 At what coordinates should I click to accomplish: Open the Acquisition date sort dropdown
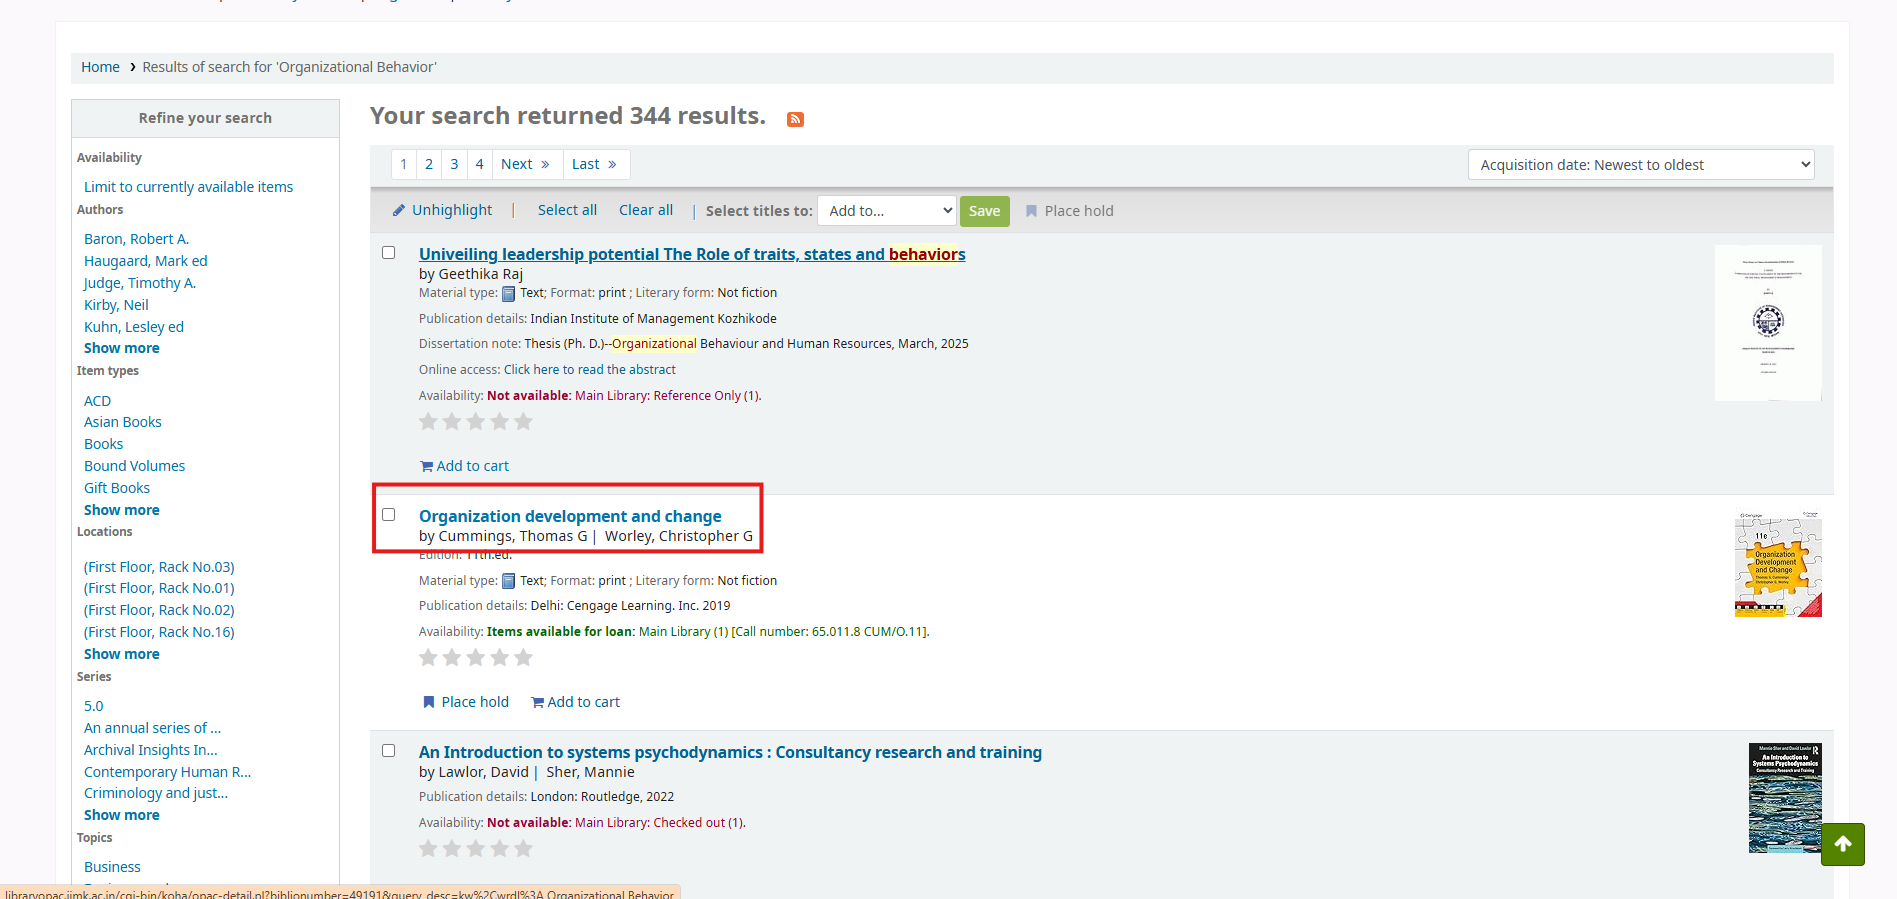(x=1640, y=165)
